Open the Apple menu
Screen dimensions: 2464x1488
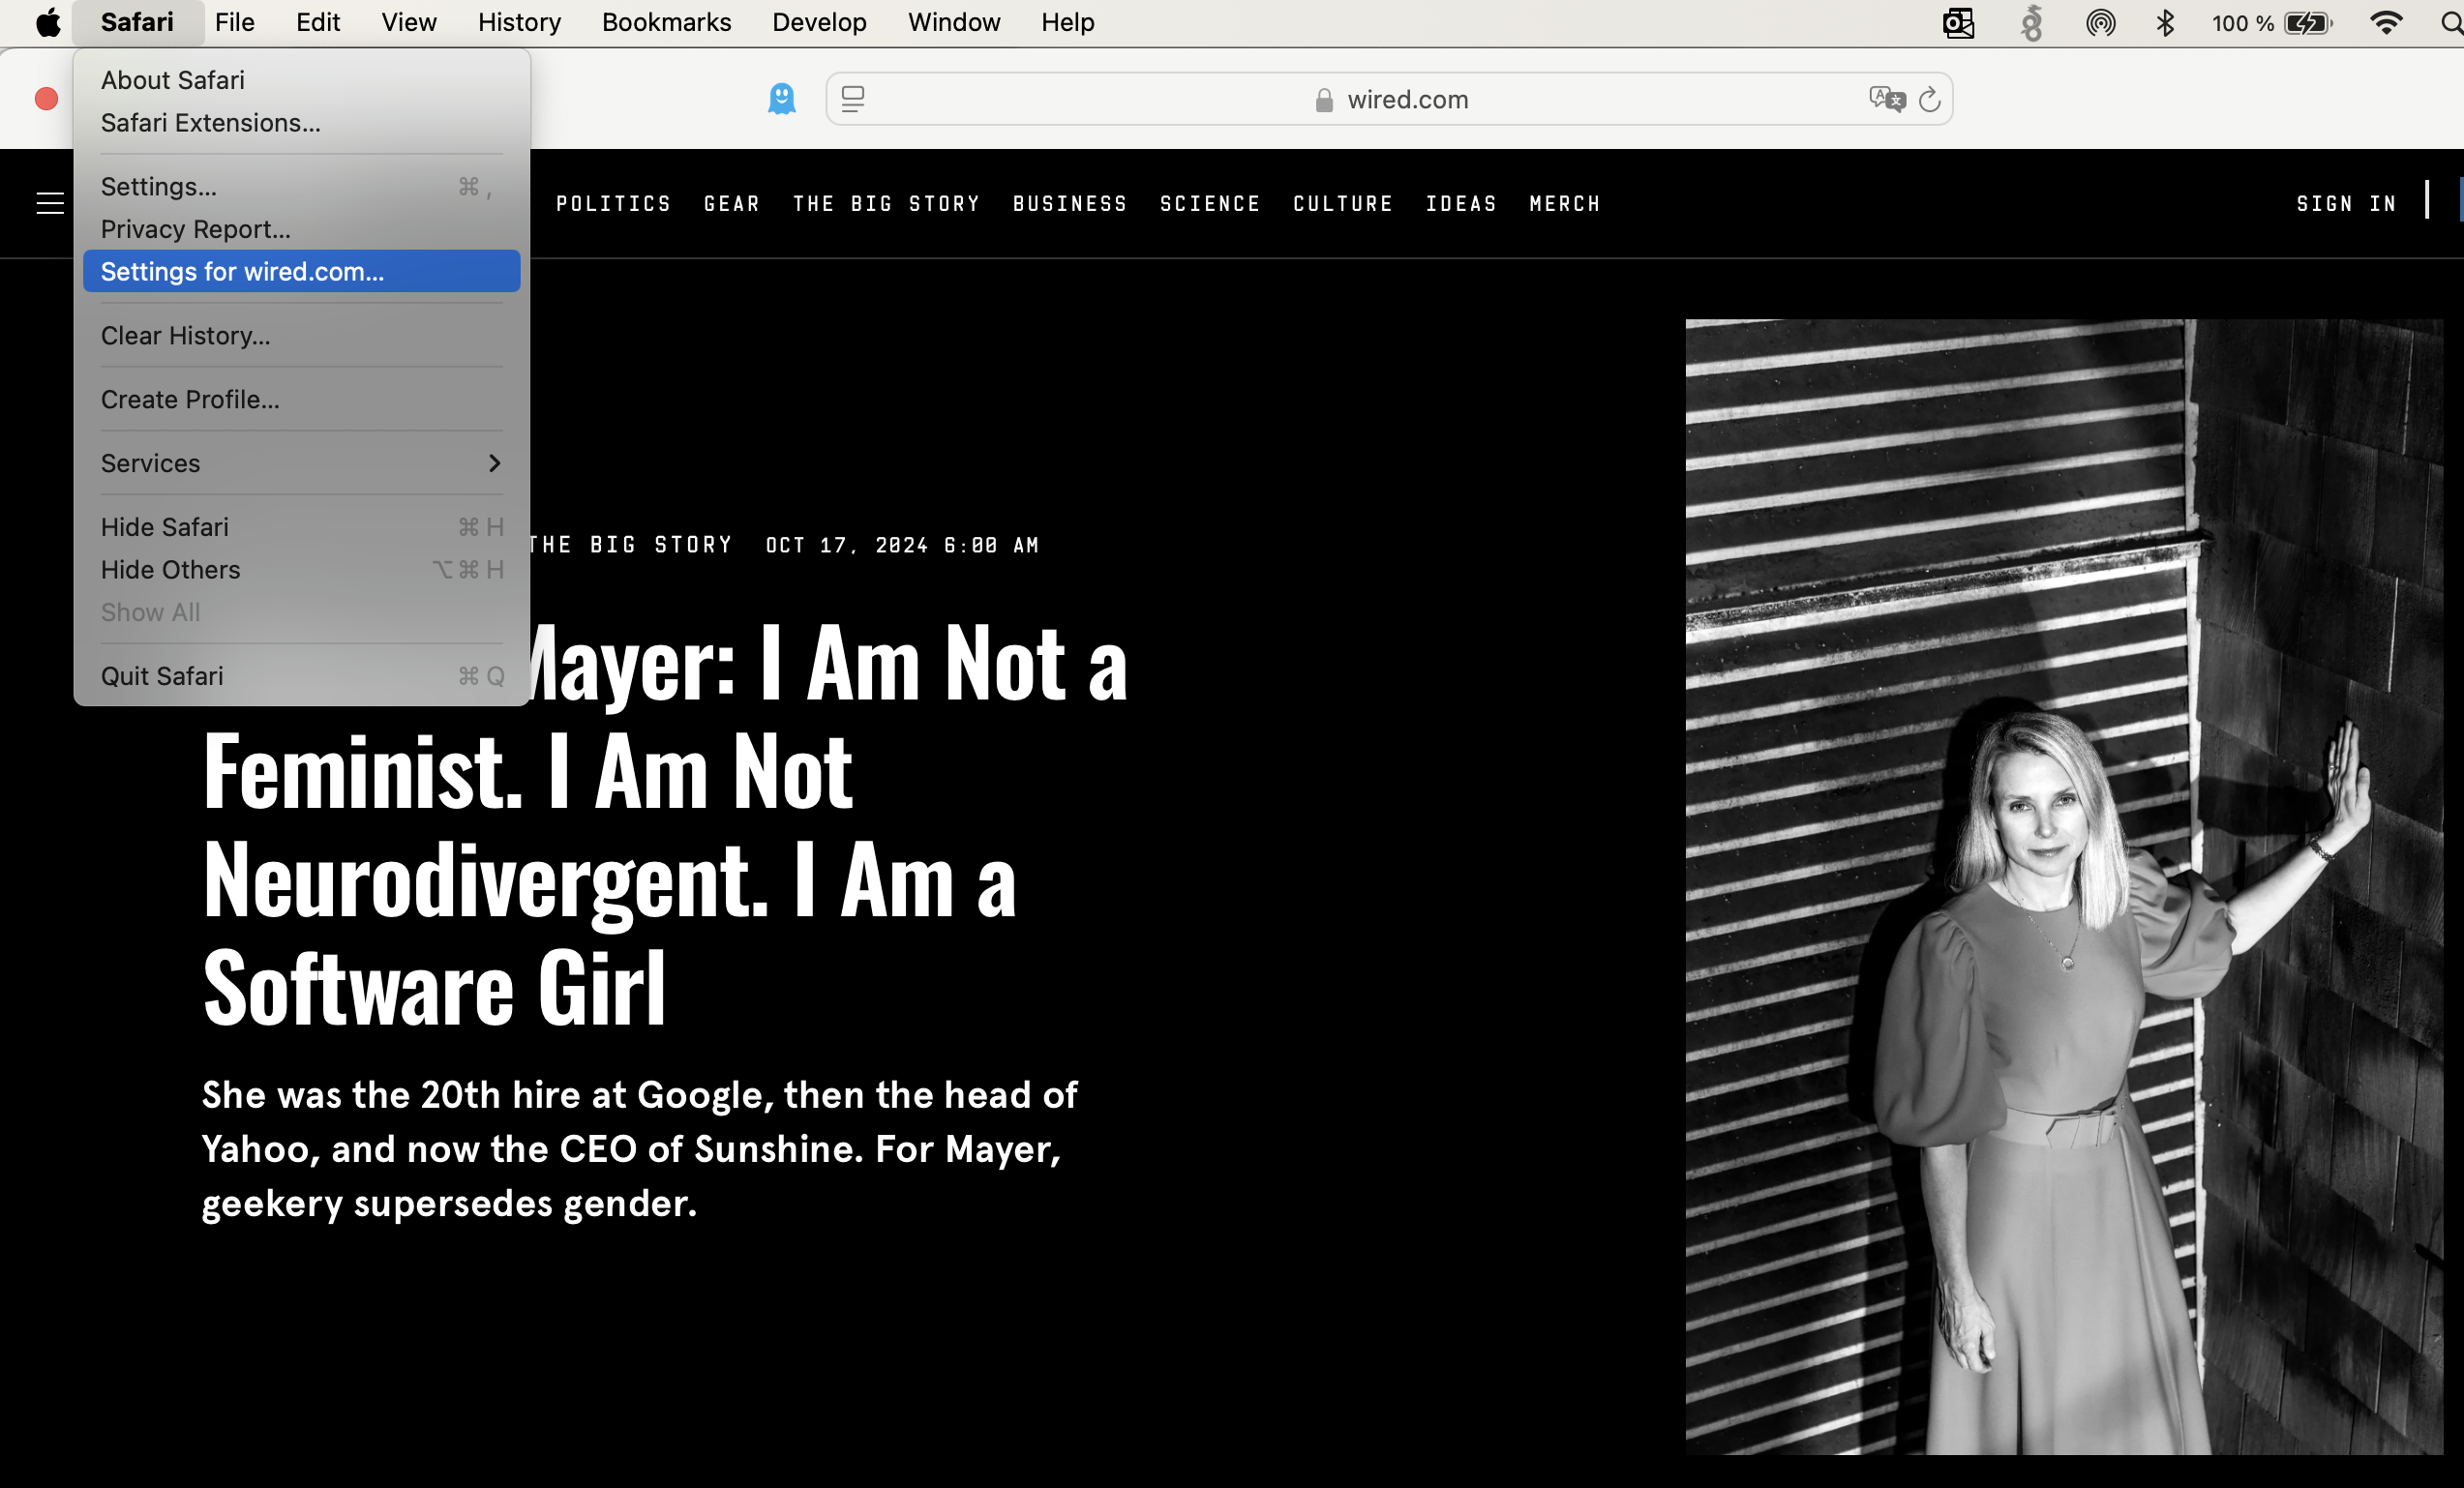[47, 22]
